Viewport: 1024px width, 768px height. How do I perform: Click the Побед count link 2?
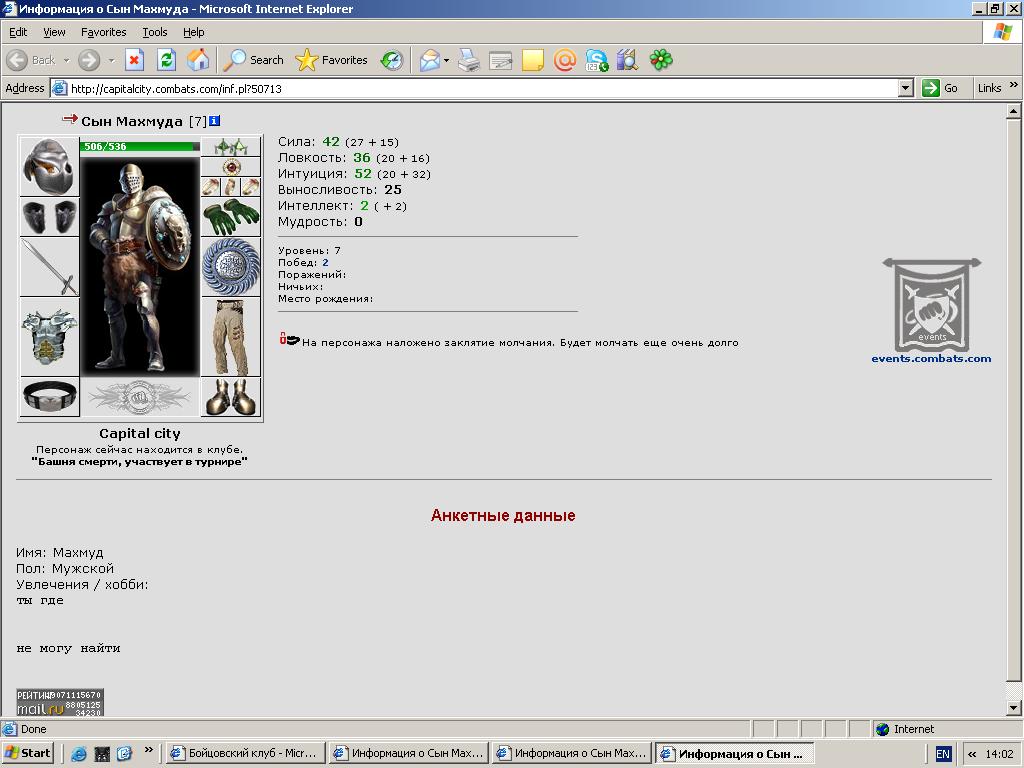(x=325, y=263)
